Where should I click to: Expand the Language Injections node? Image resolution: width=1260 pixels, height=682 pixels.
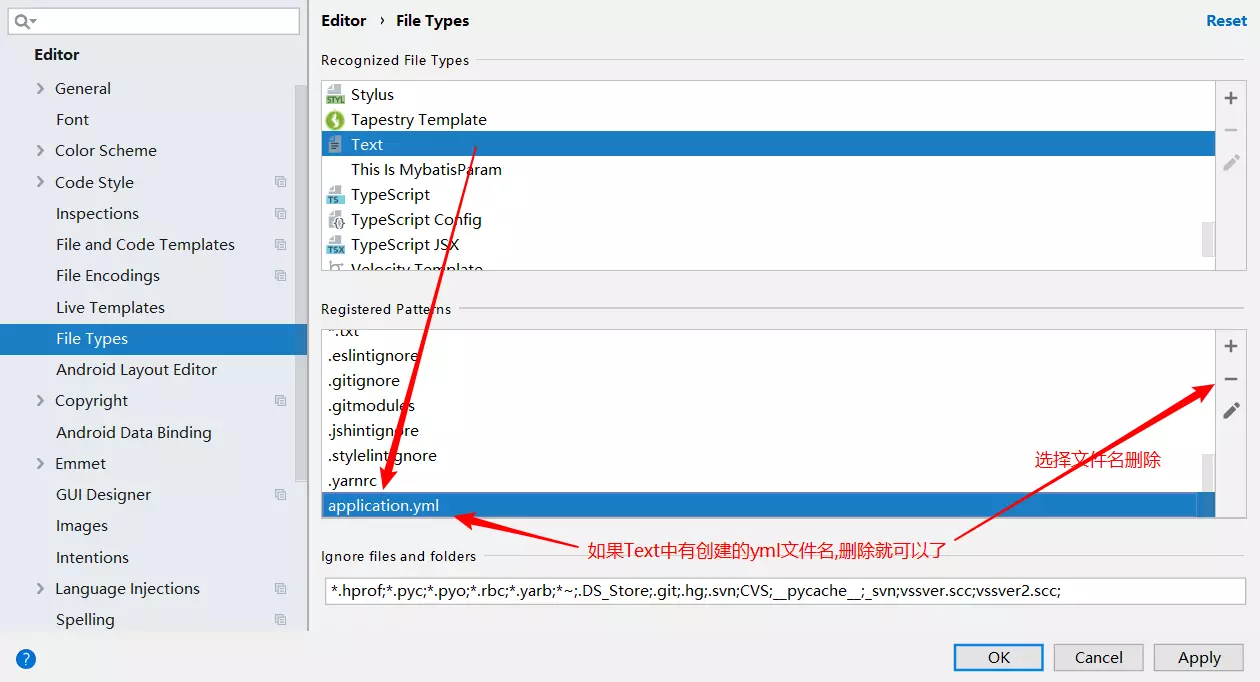(x=40, y=588)
